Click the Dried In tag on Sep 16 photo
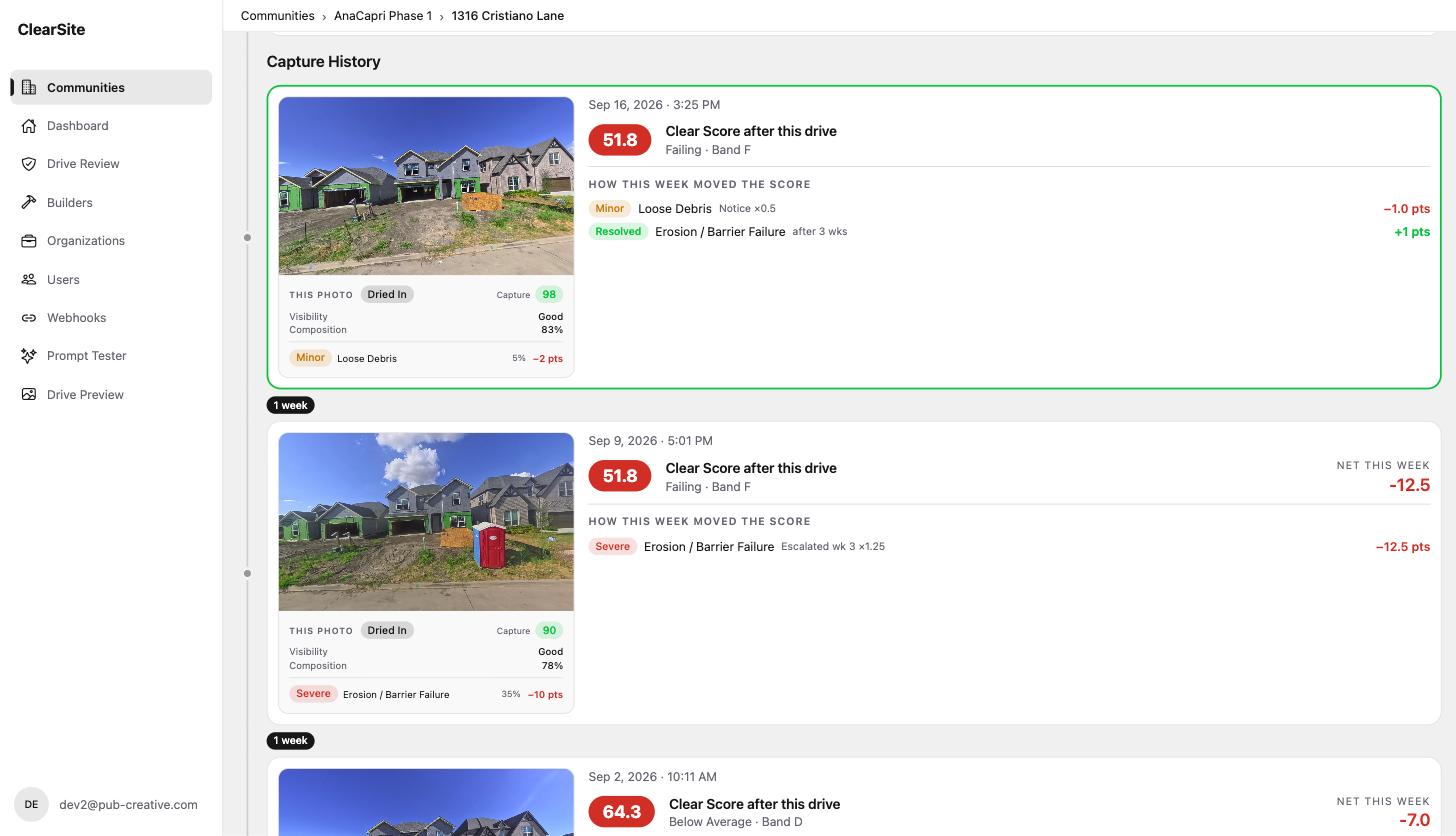The image size is (1456, 836). tap(387, 295)
